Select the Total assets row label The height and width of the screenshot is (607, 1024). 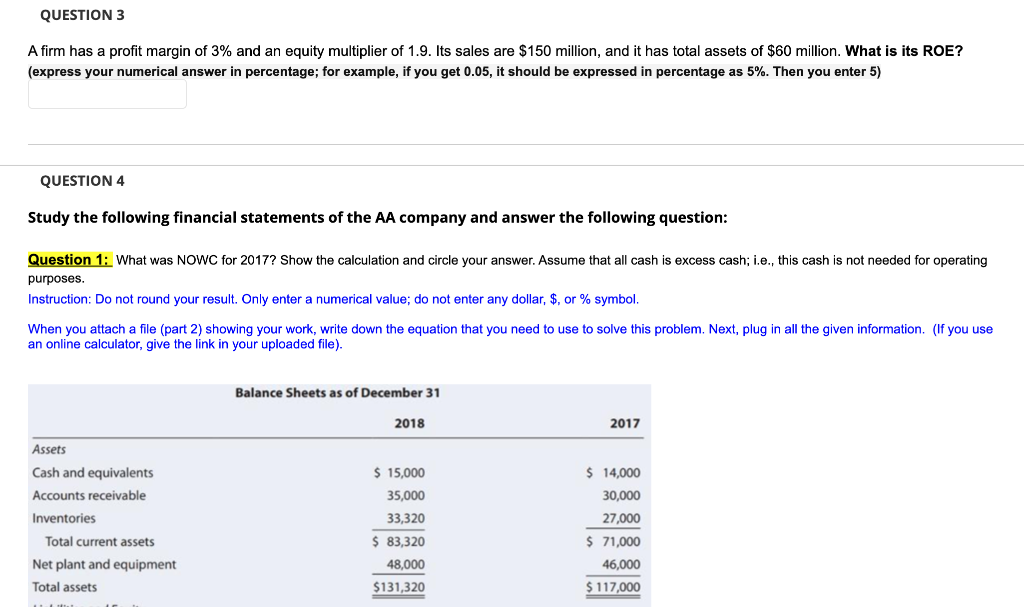pyautogui.click(x=64, y=587)
